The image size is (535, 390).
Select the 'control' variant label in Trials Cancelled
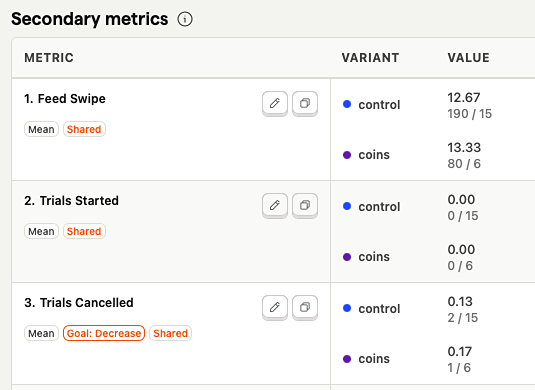[379, 309]
